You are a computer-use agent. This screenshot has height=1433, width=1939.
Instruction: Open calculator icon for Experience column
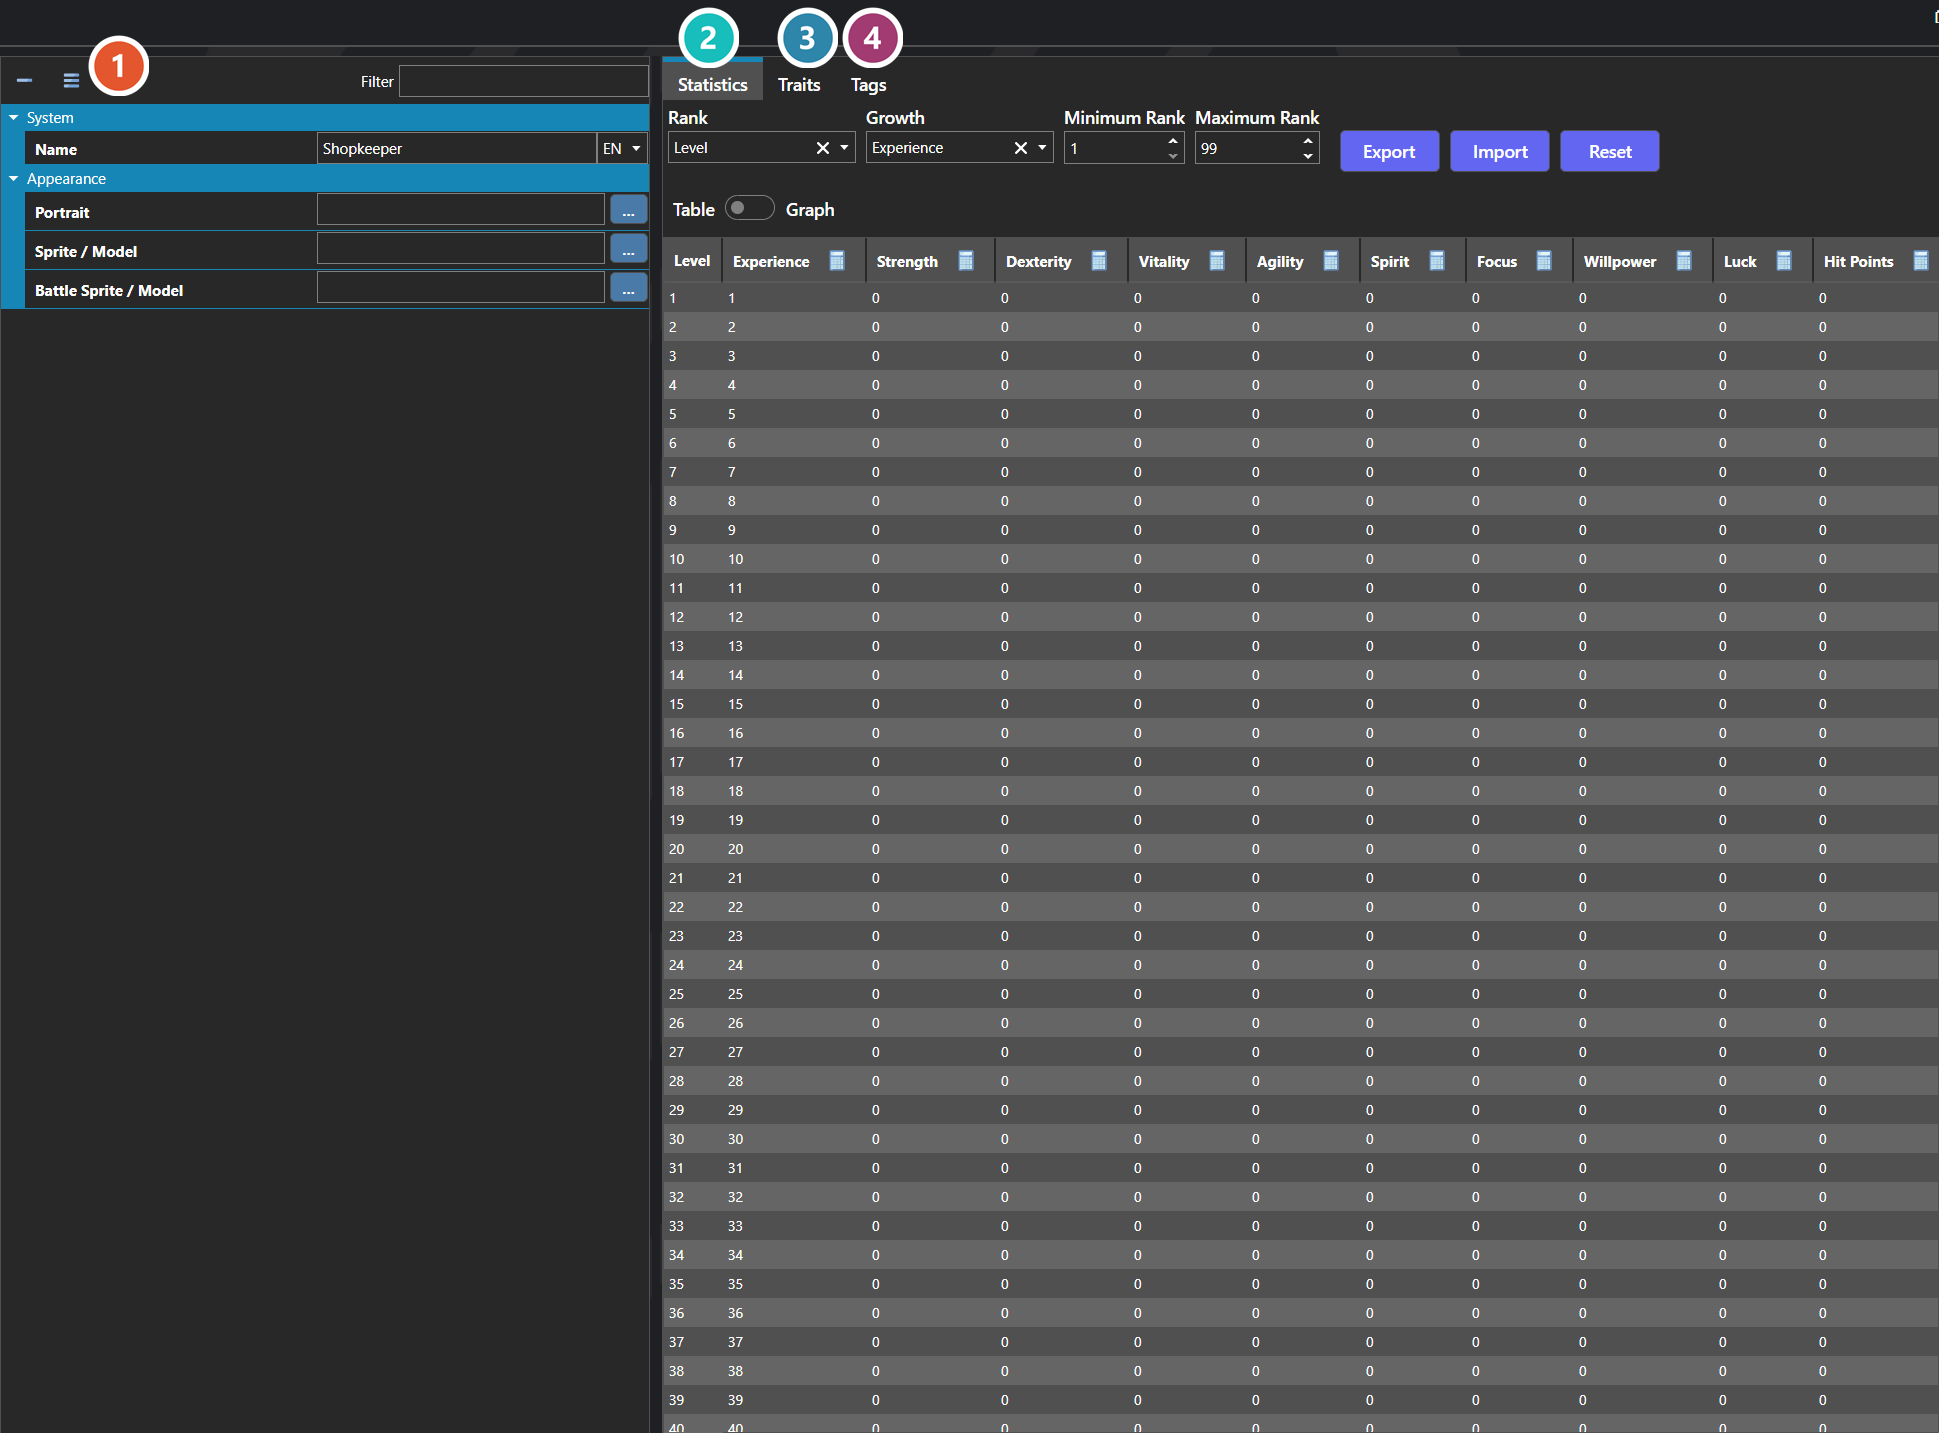[x=837, y=261]
